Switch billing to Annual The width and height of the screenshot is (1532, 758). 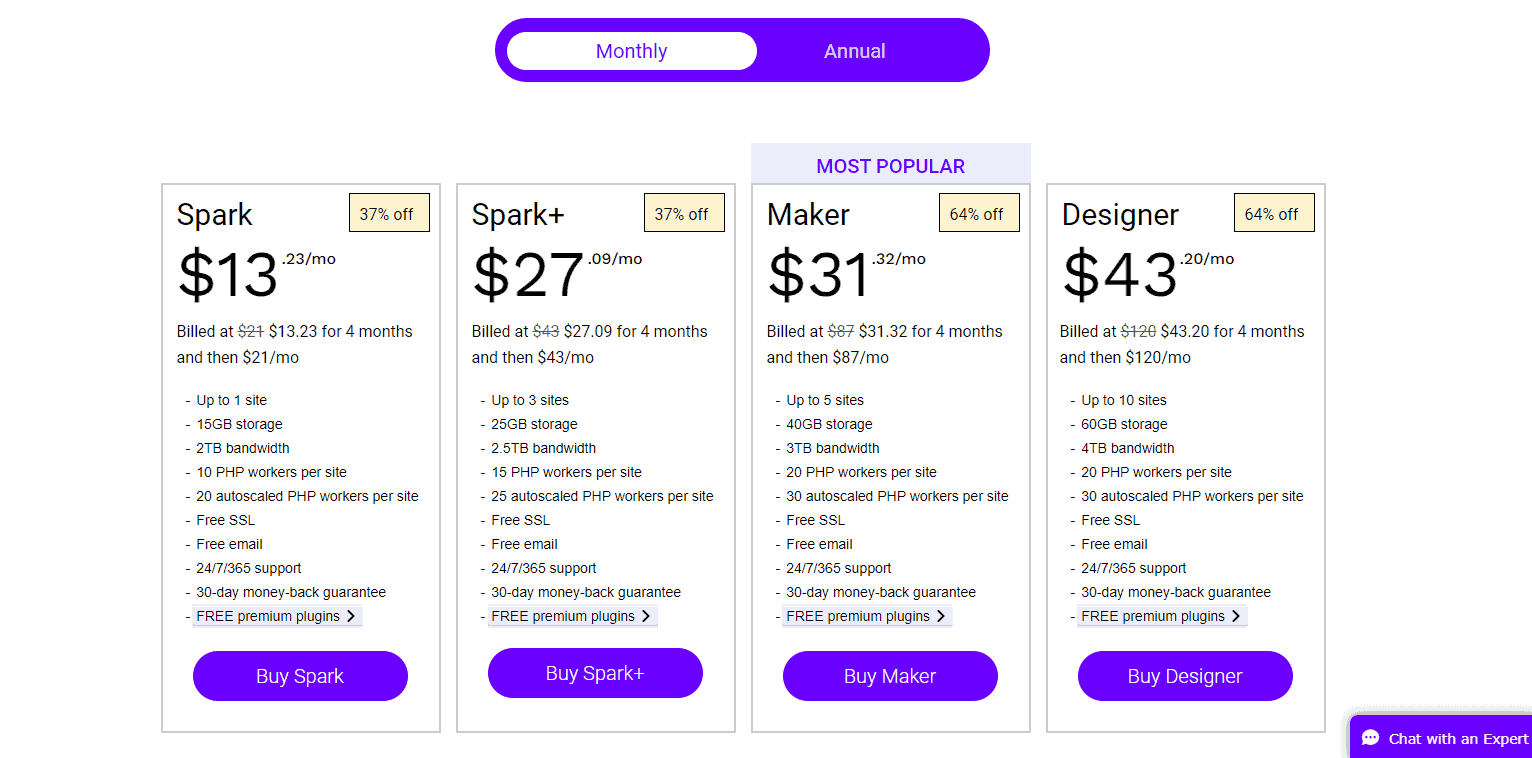pyautogui.click(x=854, y=51)
